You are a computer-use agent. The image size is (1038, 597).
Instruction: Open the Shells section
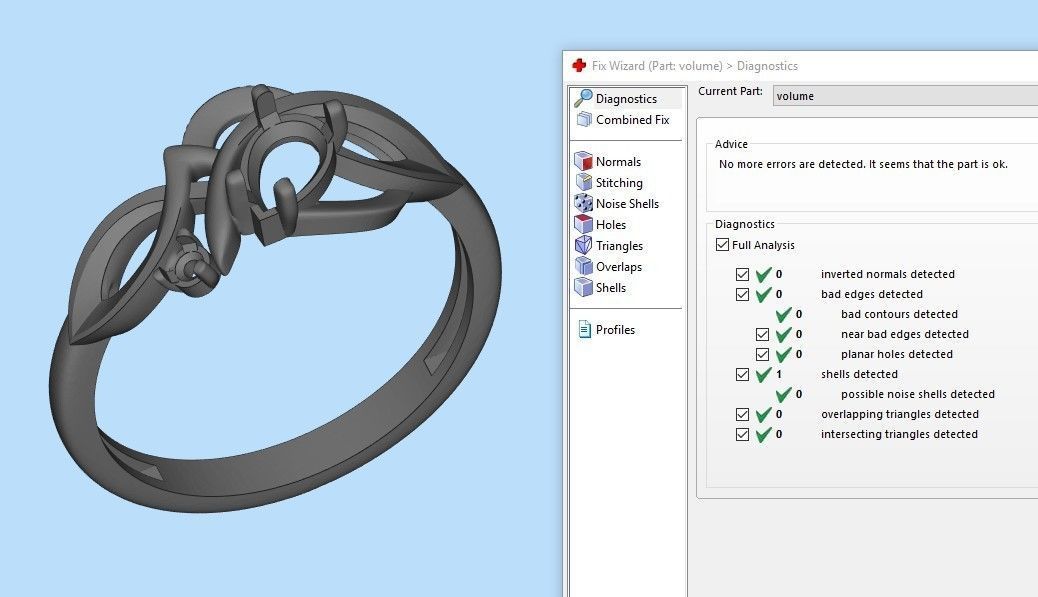tap(610, 288)
